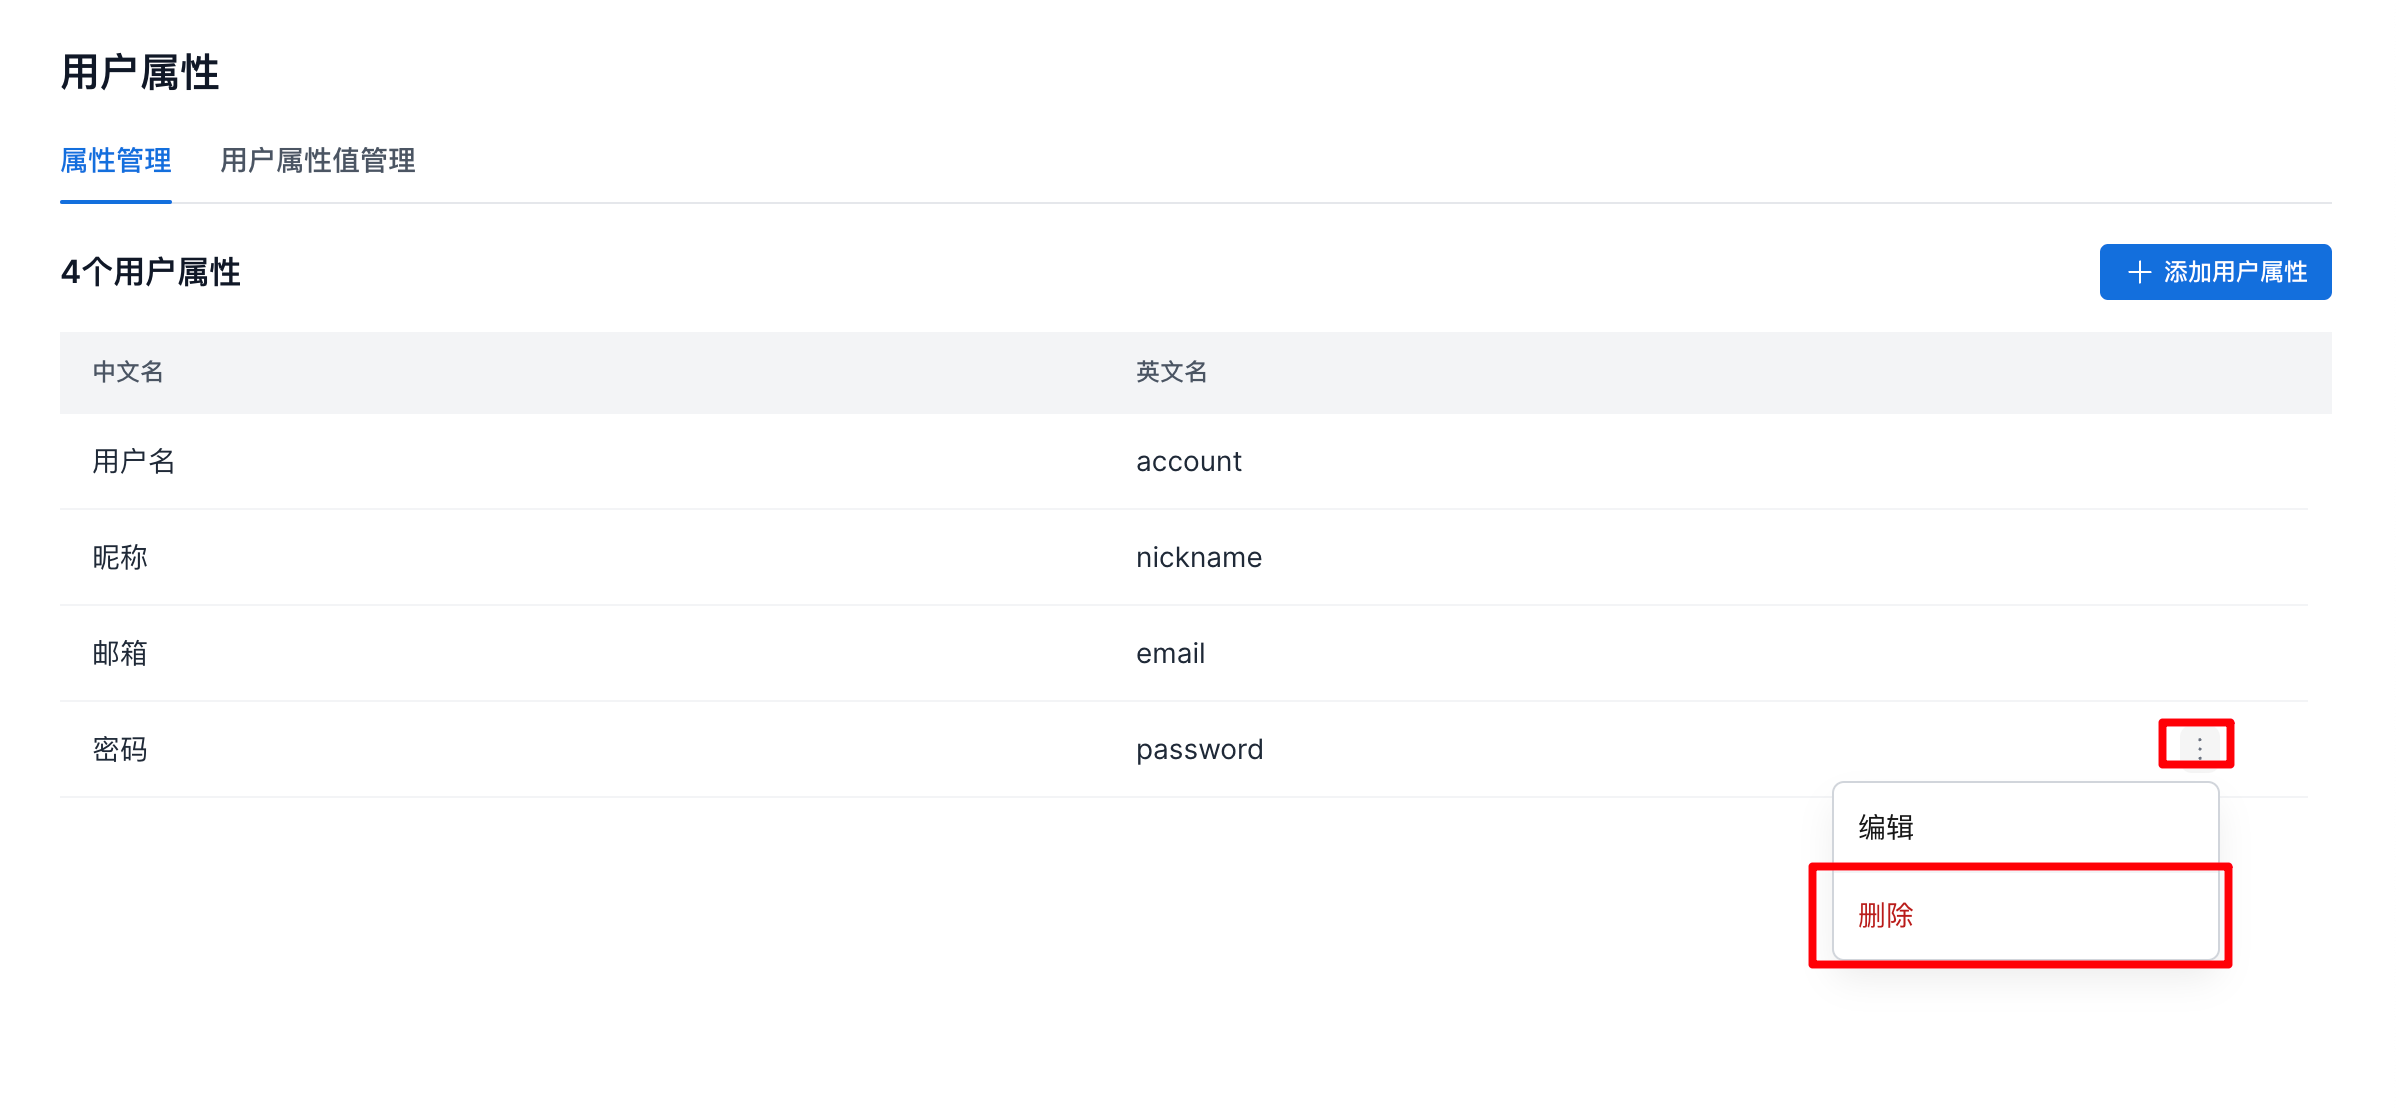Click the 4个用户属性 count heading
The height and width of the screenshot is (1108, 2396).
150,272
